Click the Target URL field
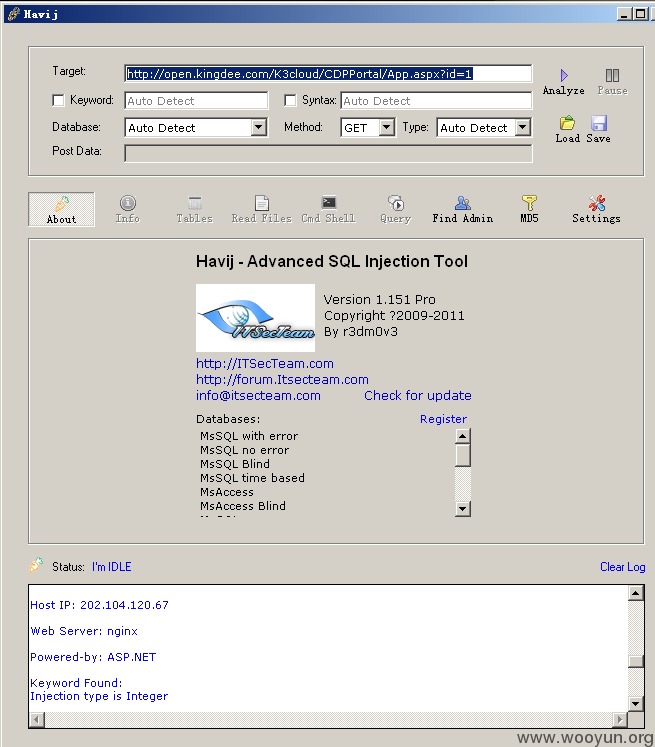655x747 pixels. [x=328, y=74]
